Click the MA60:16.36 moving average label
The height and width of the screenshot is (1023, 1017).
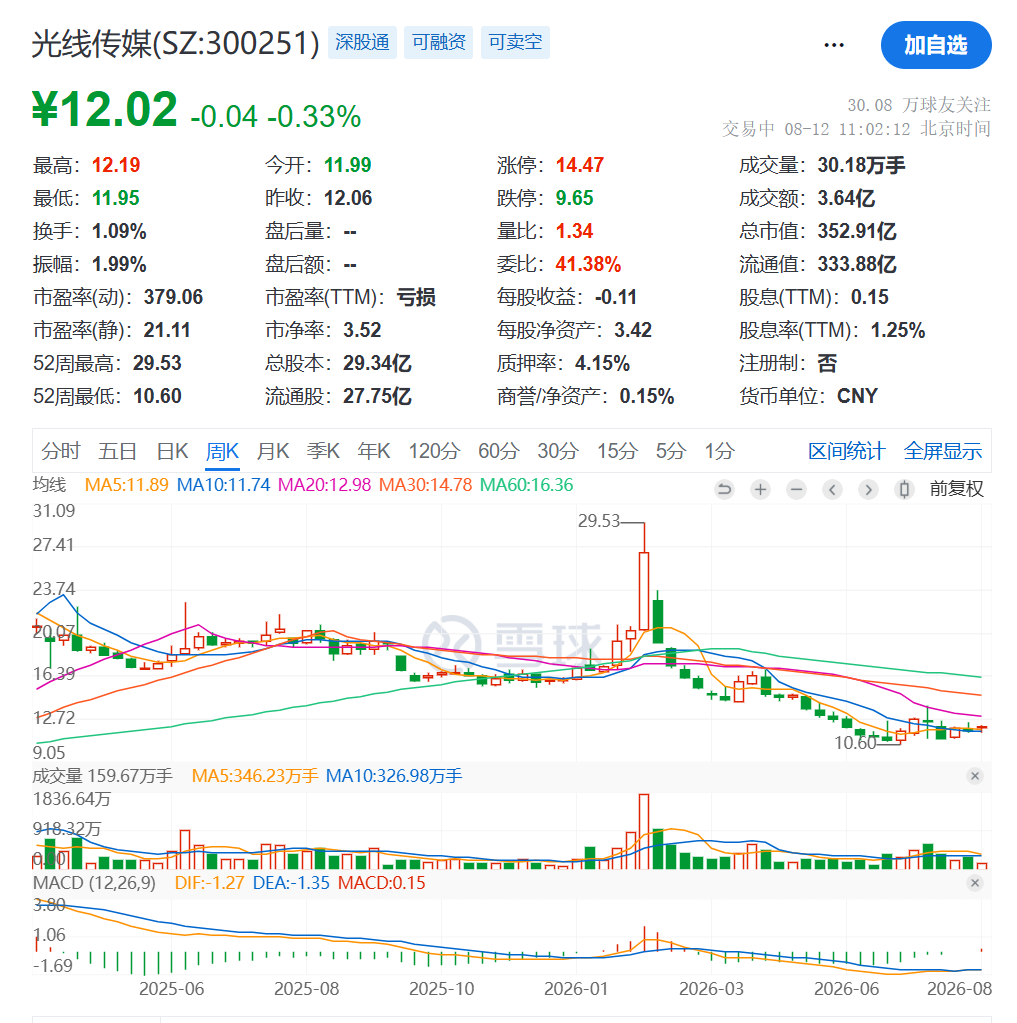pos(526,485)
